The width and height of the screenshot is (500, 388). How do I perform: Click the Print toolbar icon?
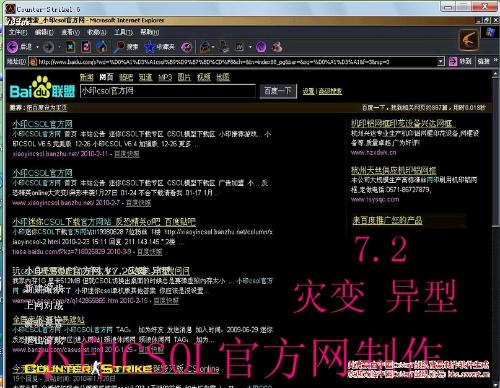click(x=224, y=47)
